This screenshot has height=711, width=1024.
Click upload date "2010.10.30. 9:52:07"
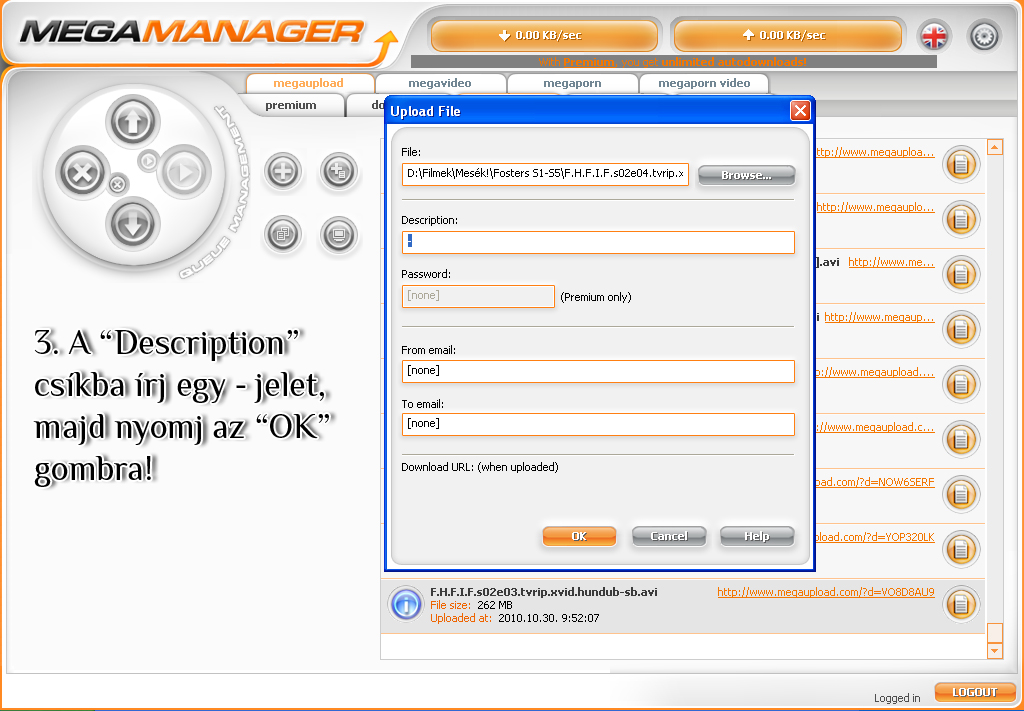click(549, 618)
